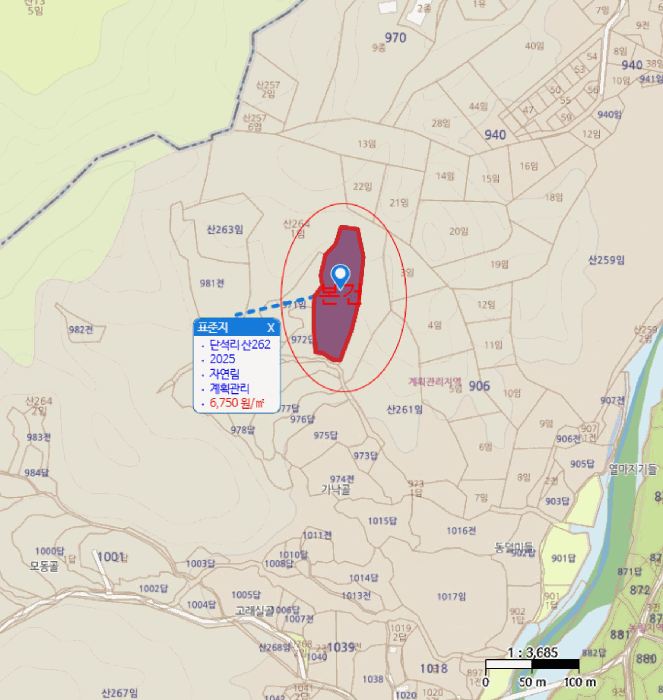Click parcel label 18임
The image size is (663, 700).
[554, 197]
